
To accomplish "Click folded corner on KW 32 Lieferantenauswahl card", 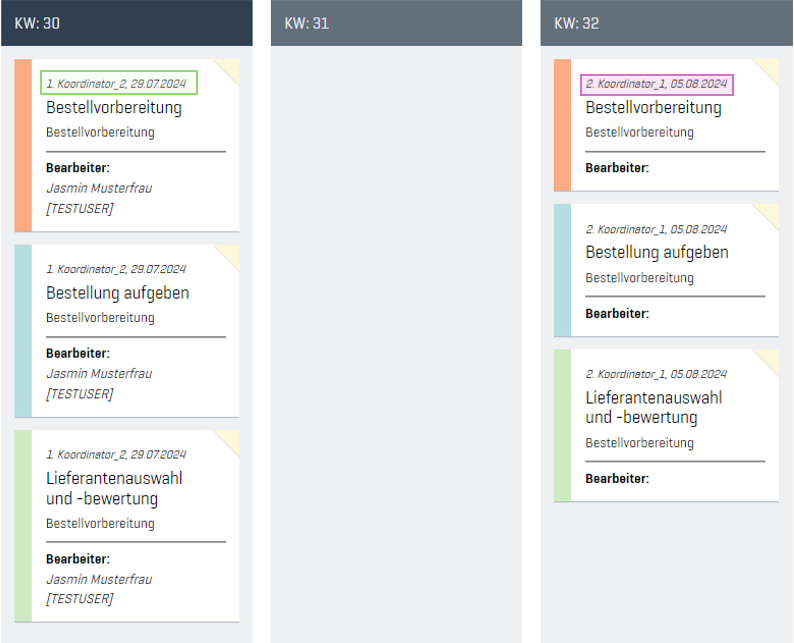I will pos(770,358).
